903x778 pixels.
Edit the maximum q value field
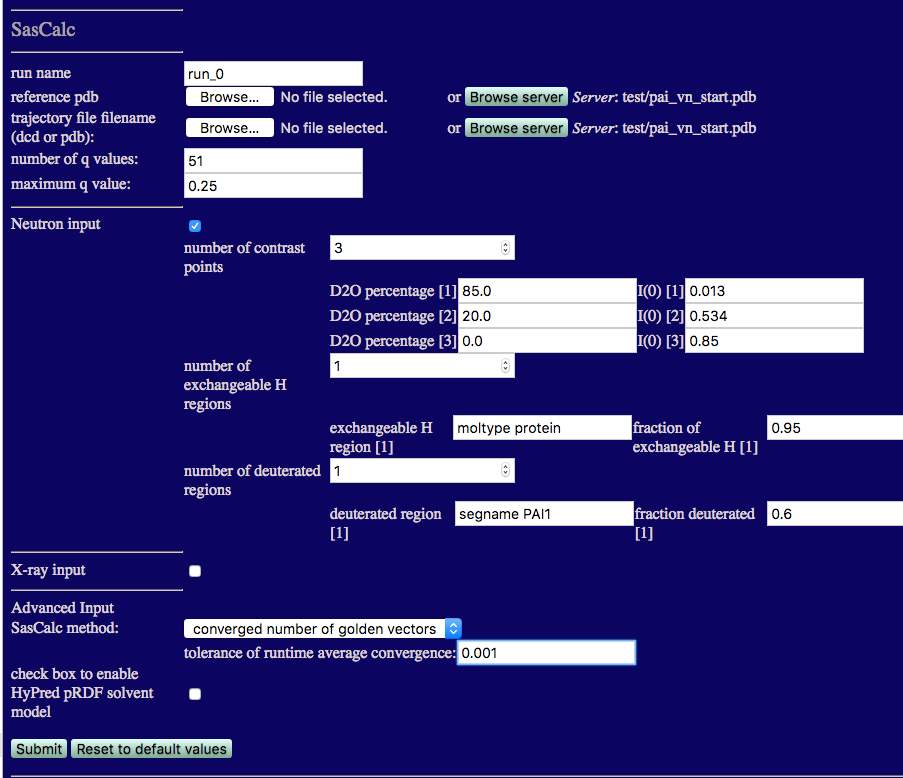point(273,185)
